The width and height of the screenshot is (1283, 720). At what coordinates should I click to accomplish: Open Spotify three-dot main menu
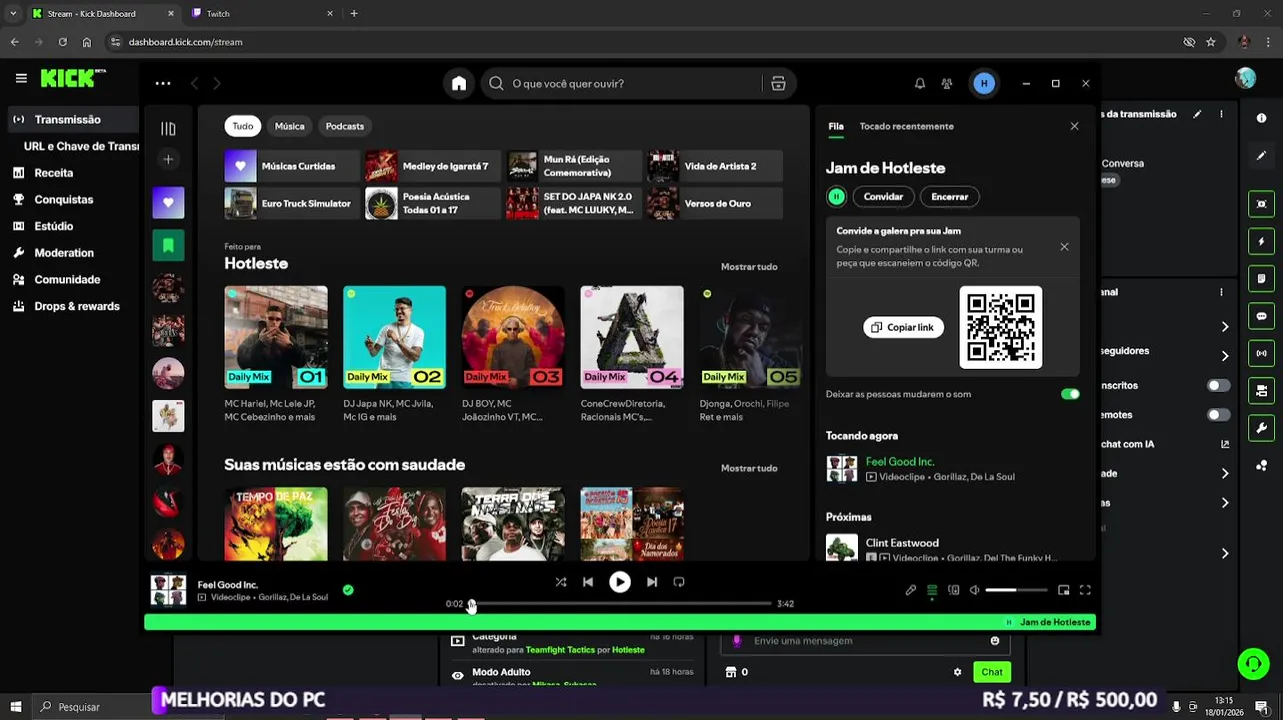163,84
